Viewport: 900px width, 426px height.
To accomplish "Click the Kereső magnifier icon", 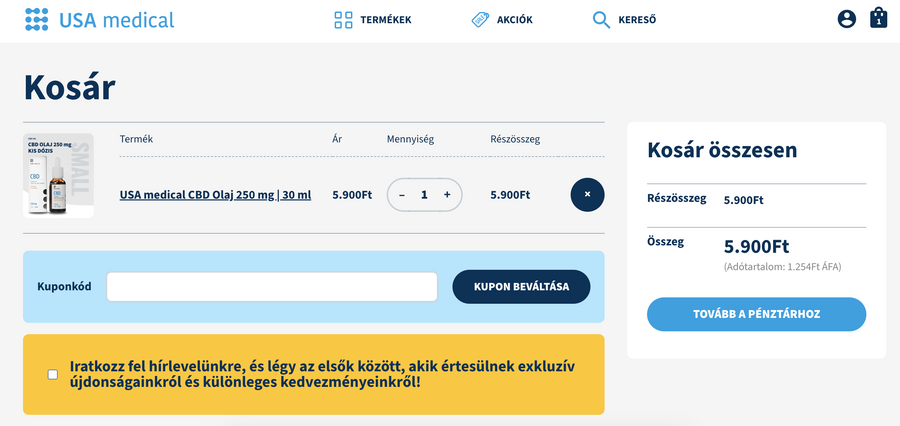I will [601, 20].
